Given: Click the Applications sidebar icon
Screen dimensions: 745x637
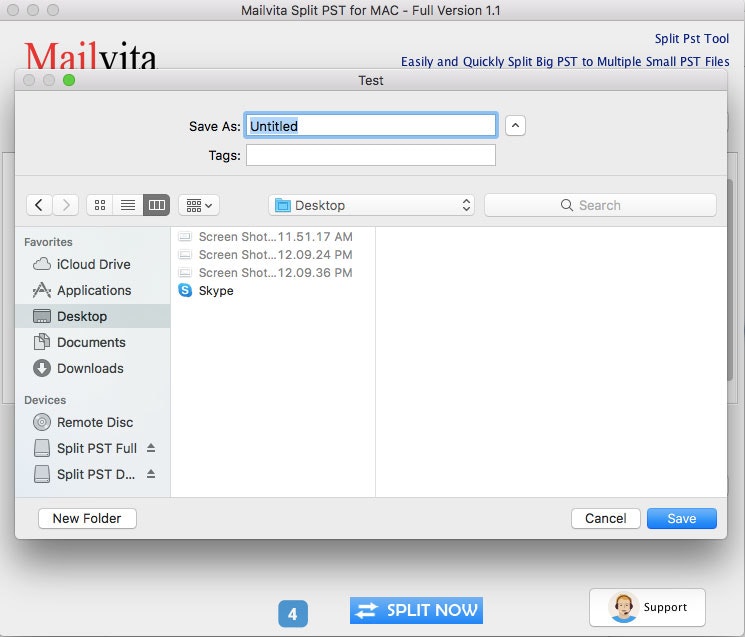Looking at the screenshot, I should point(42,290).
